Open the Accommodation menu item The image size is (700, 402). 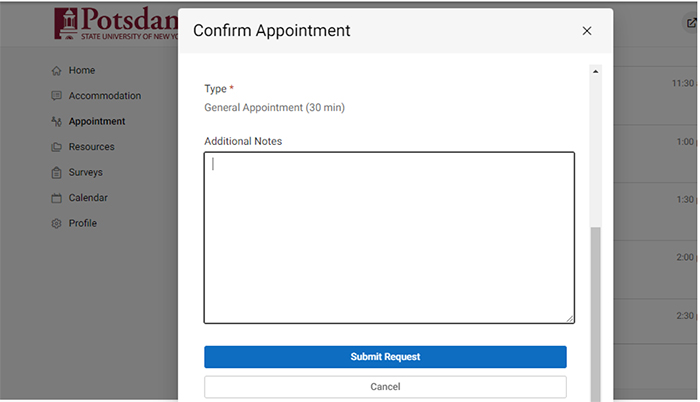coord(104,96)
